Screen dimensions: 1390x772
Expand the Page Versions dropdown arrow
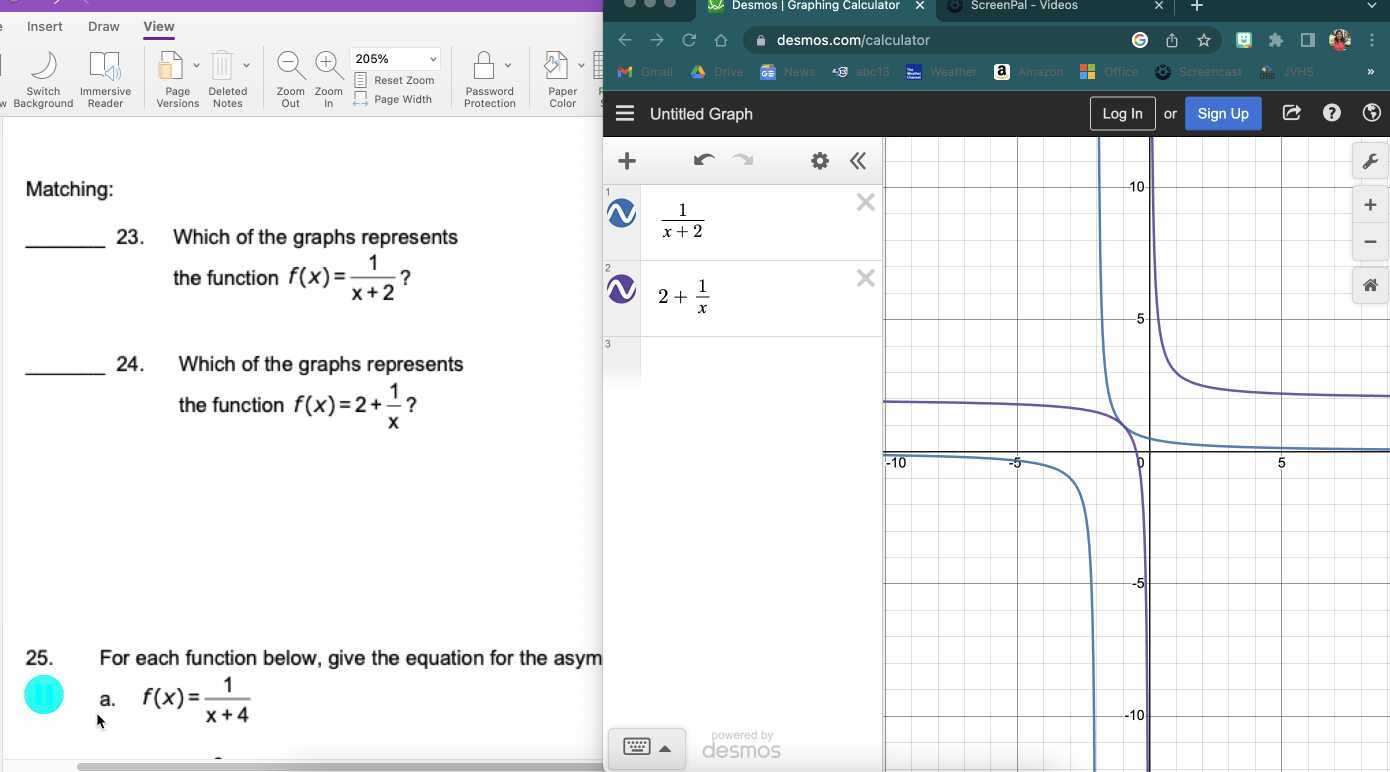point(197,64)
